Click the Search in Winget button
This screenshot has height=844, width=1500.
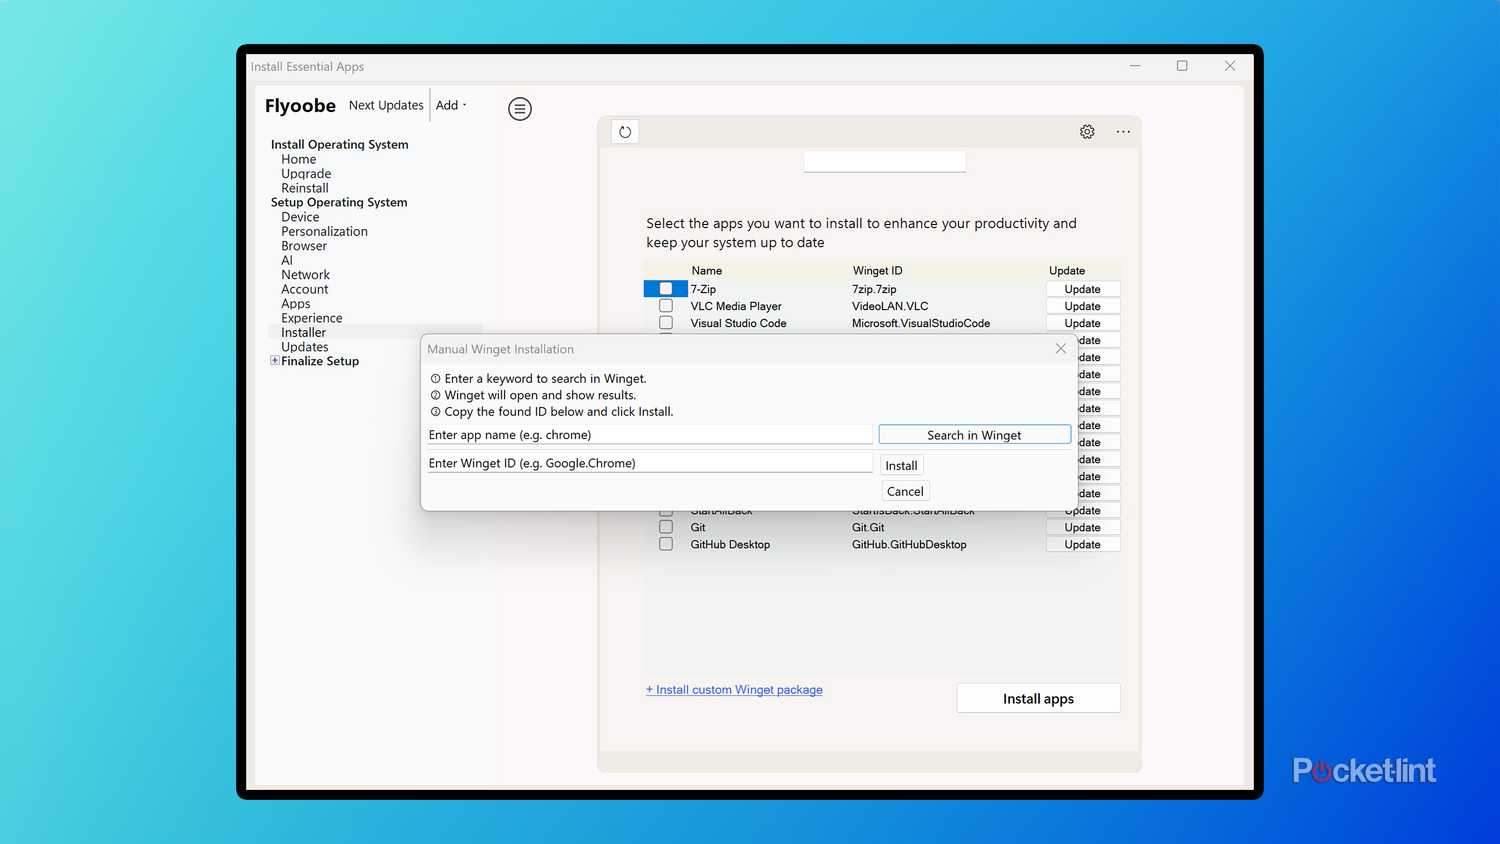[x=973, y=434]
